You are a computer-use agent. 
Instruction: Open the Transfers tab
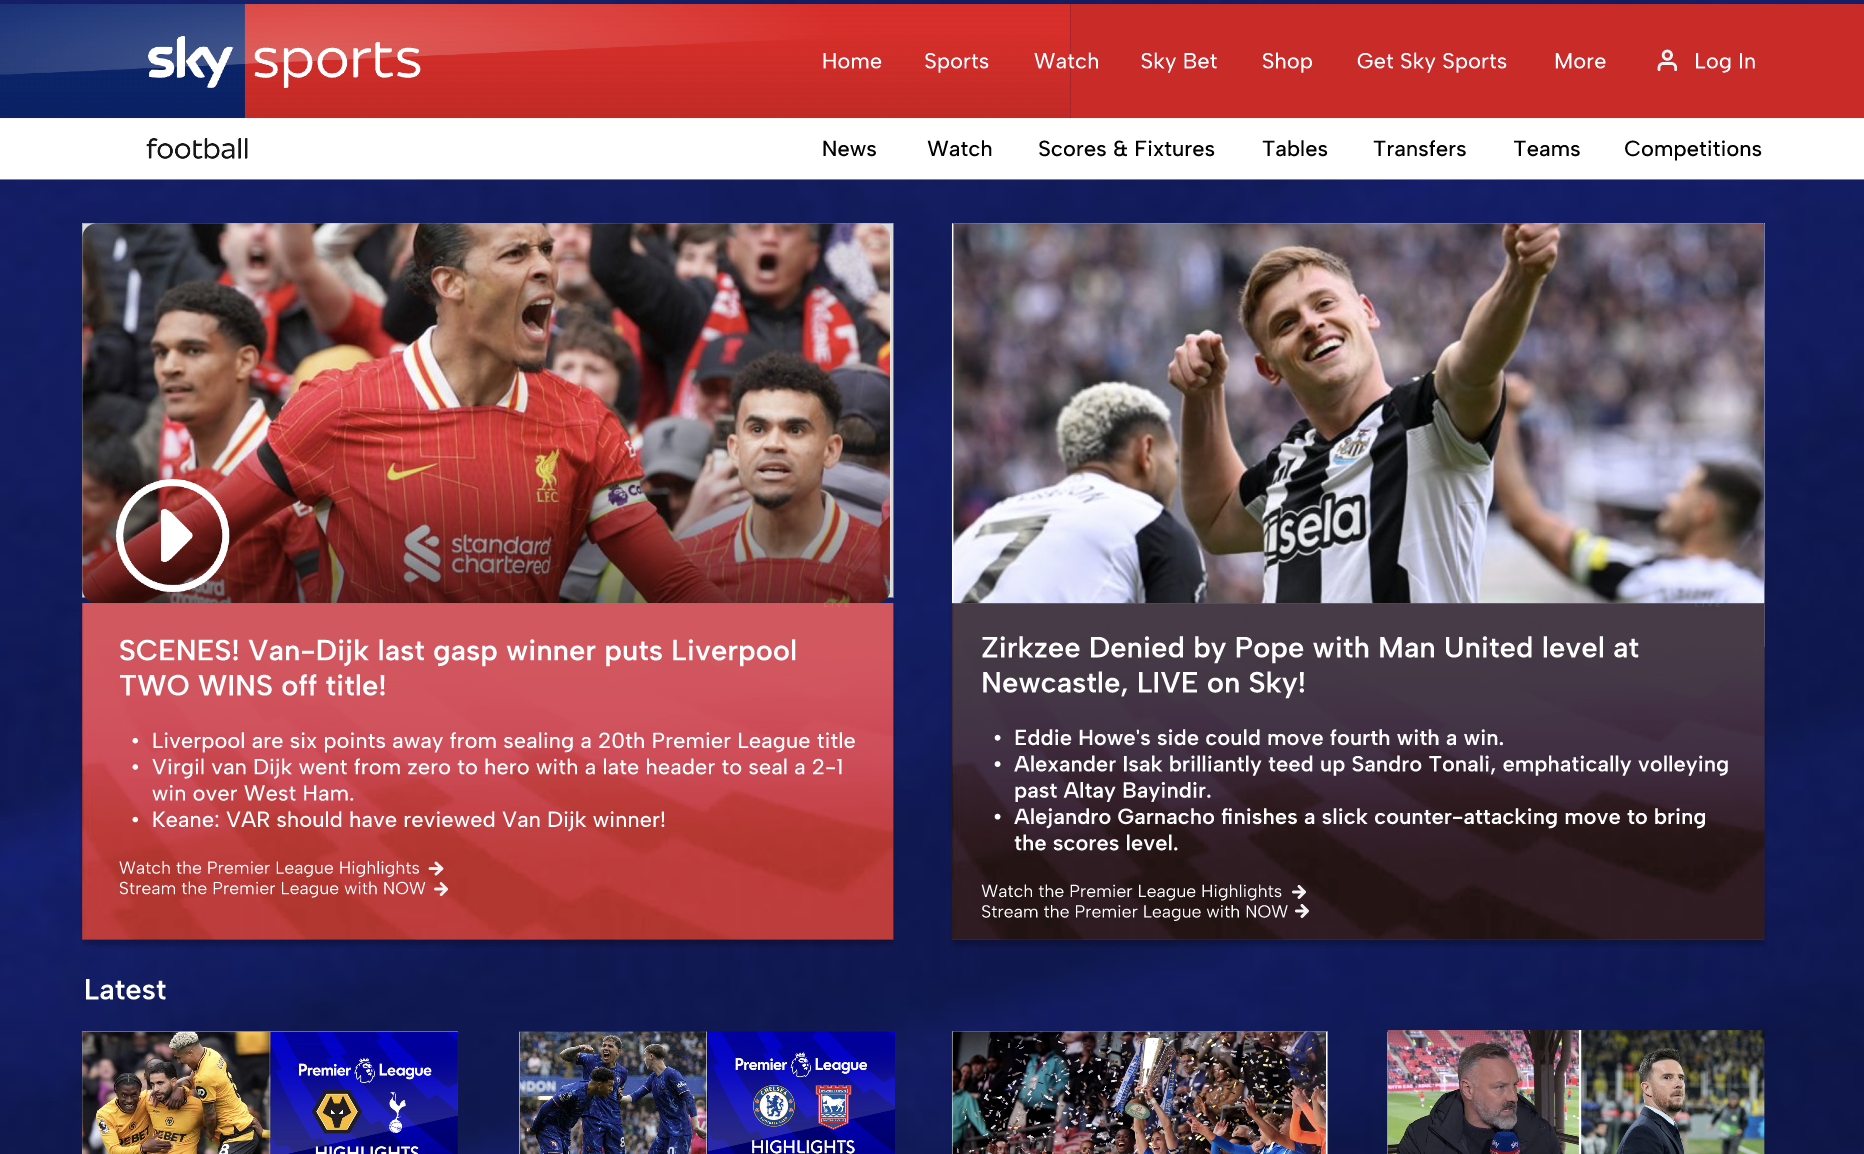click(x=1420, y=149)
